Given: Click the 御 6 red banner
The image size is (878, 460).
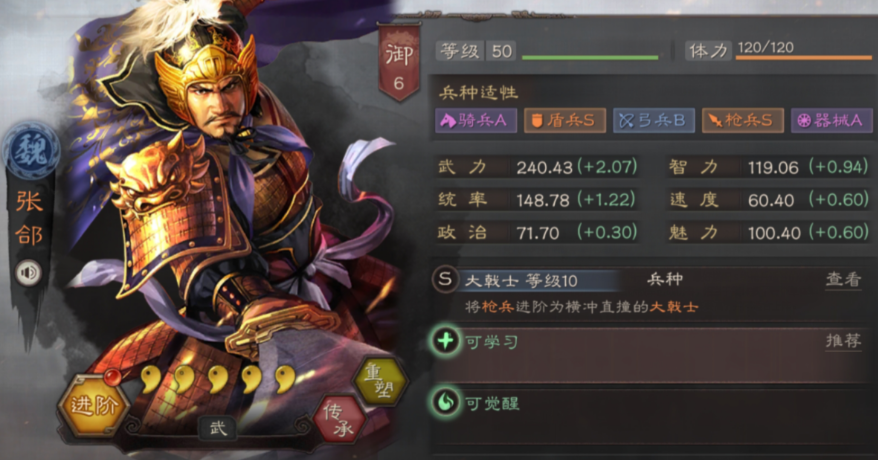Looking at the screenshot, I should click(399, 63).
